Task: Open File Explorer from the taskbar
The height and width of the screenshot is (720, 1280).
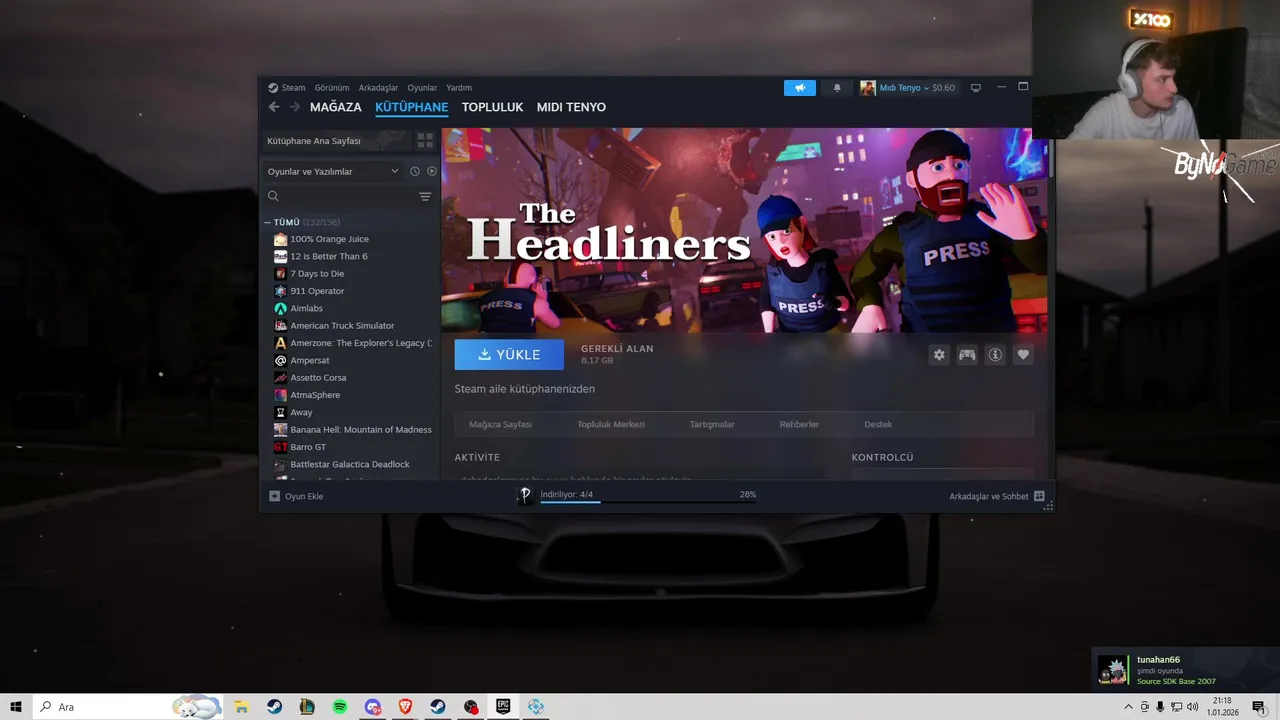Action: coord(241,707)
